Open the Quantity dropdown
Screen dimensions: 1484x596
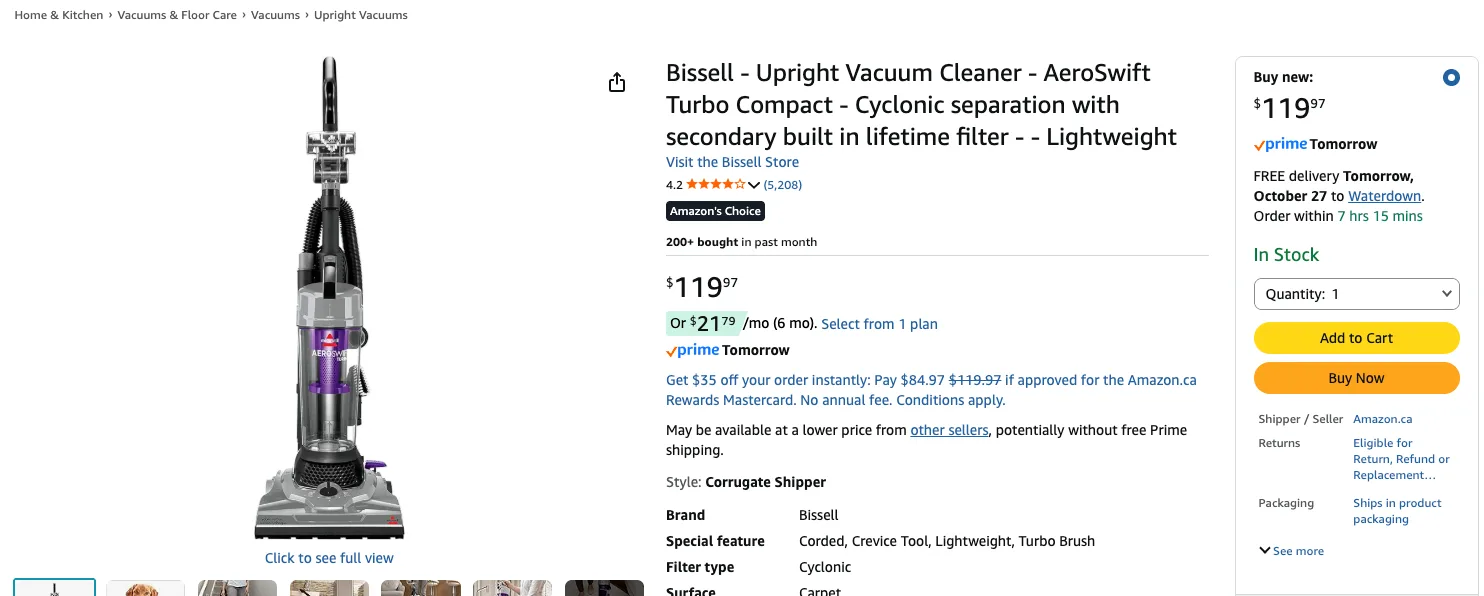click(1357, 293)
